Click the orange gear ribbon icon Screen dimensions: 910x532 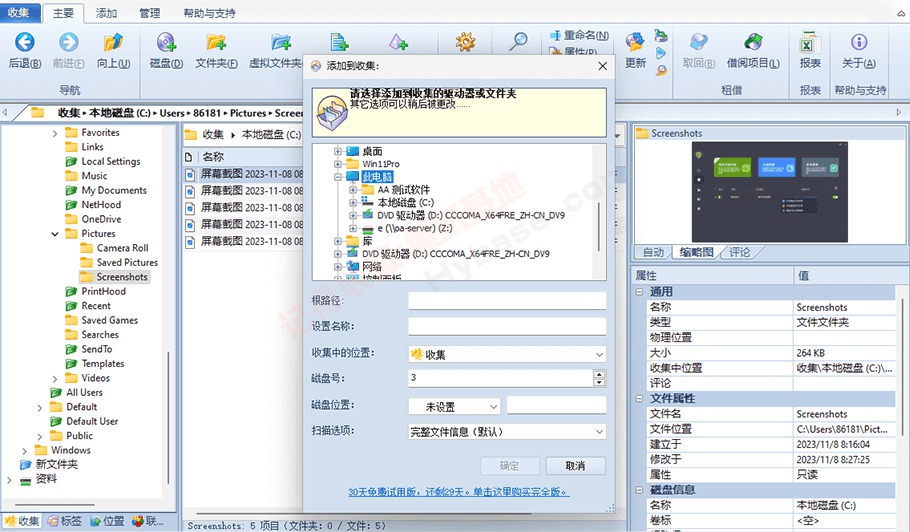tap(465, 42)
